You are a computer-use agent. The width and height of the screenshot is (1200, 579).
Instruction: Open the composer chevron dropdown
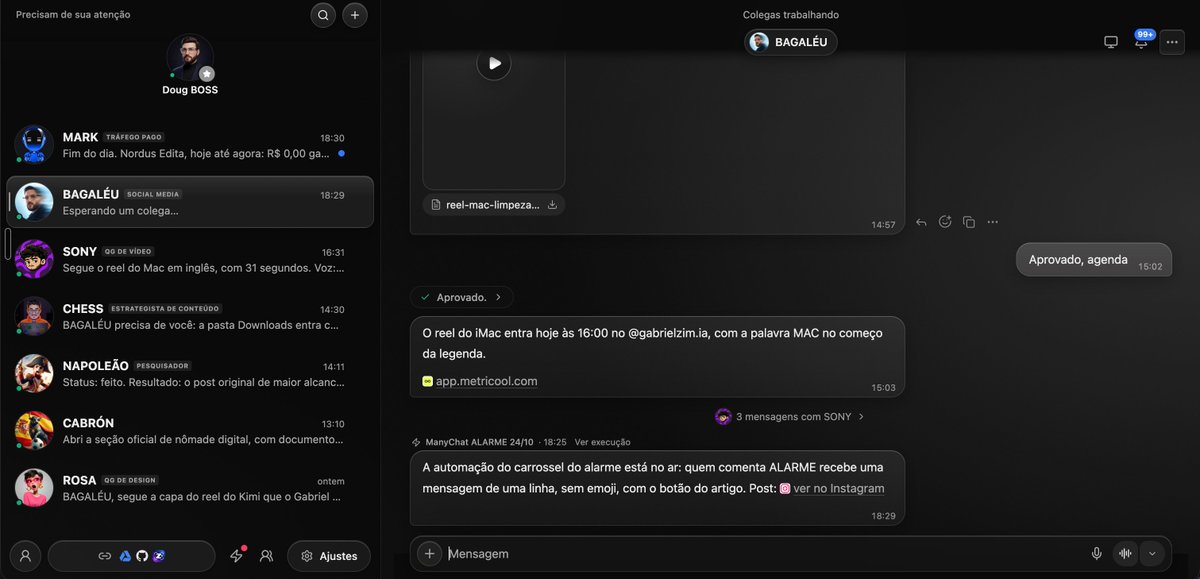pos(1152,553)
